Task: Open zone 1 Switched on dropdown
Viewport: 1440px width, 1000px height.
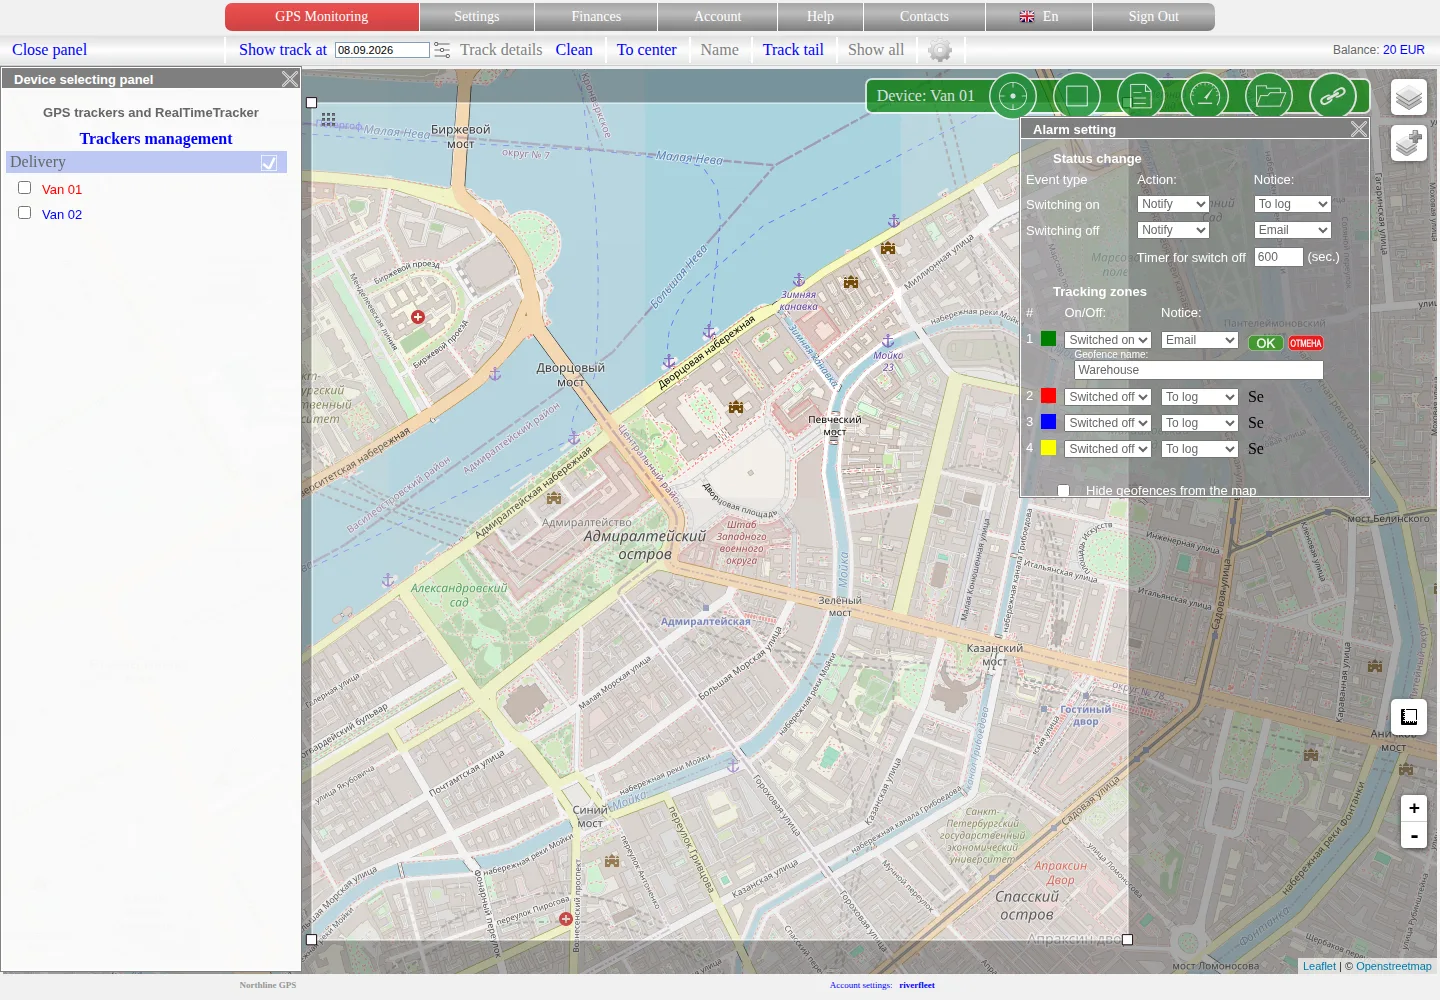Action: coord(1108,340)
